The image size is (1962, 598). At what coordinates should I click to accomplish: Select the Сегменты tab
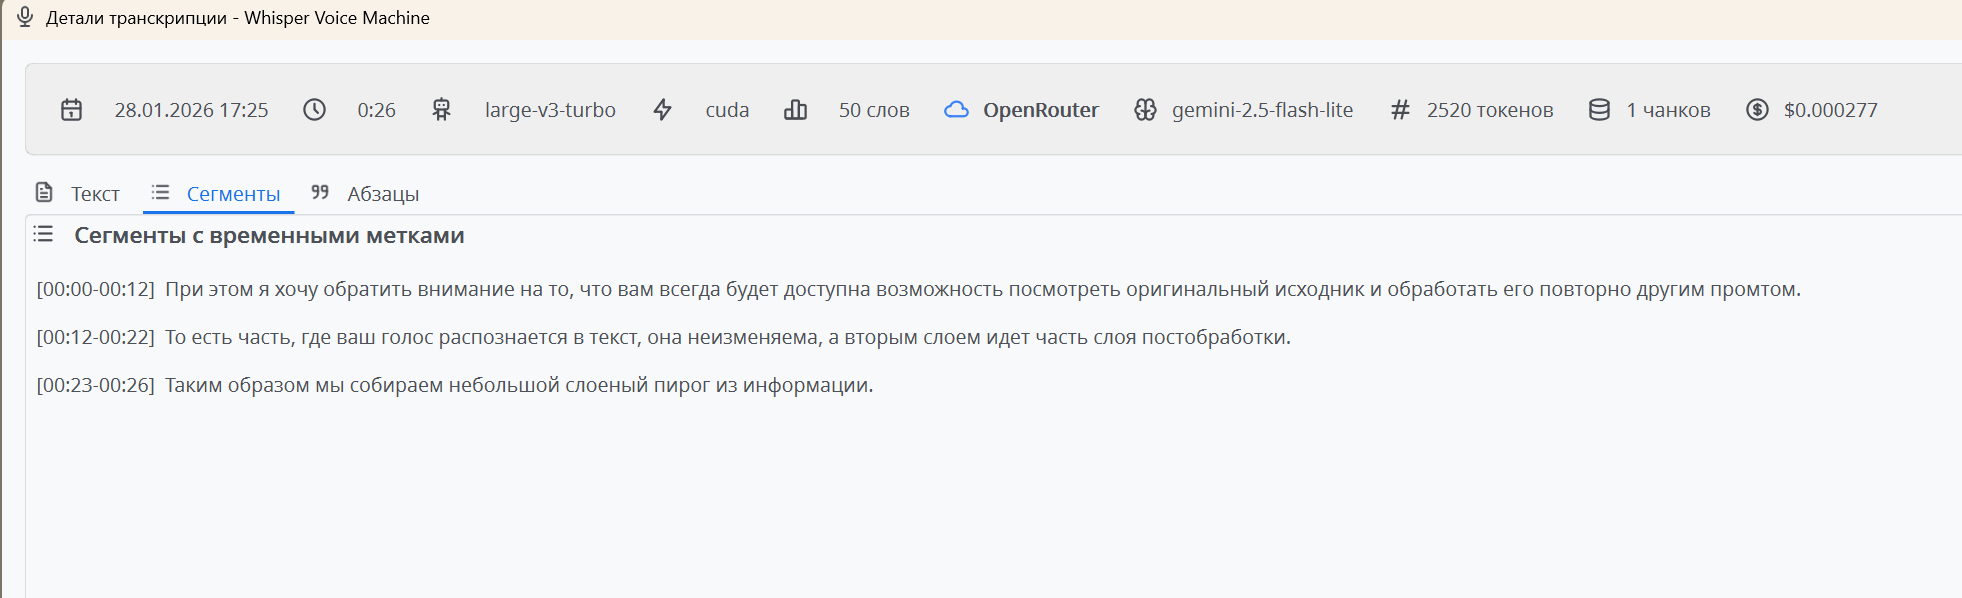(218, 193)
